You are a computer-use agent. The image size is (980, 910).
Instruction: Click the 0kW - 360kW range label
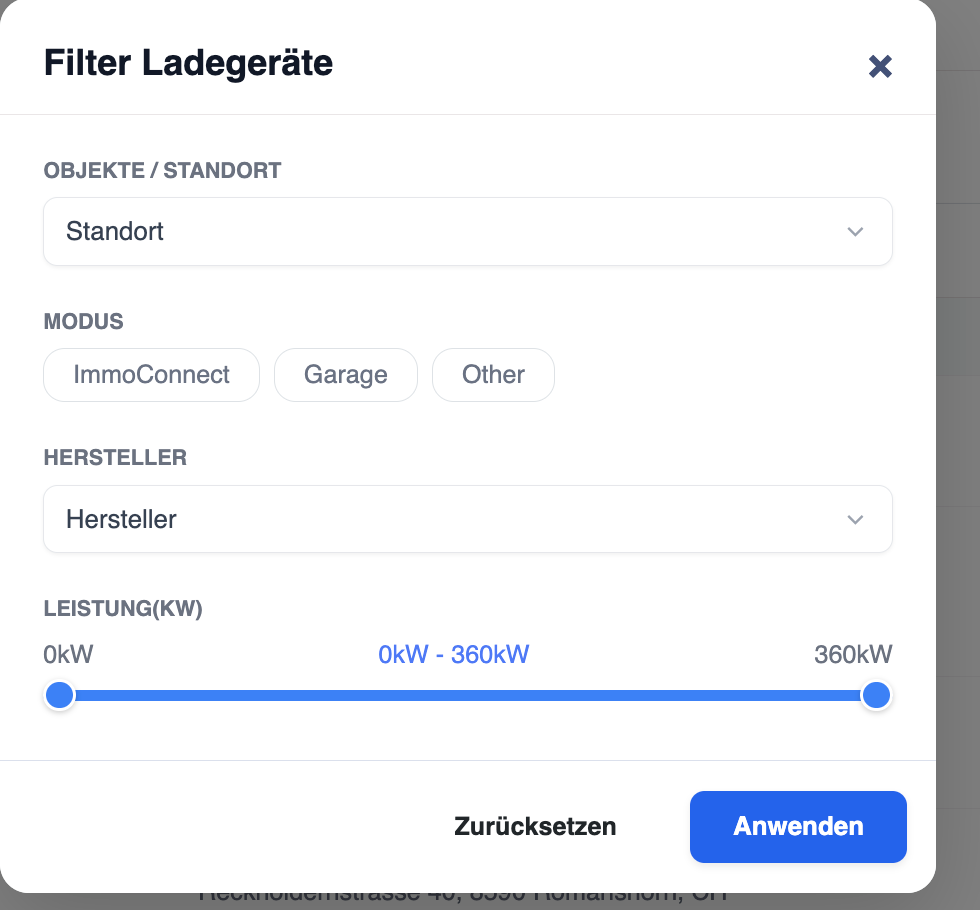[x=454, y=654]
